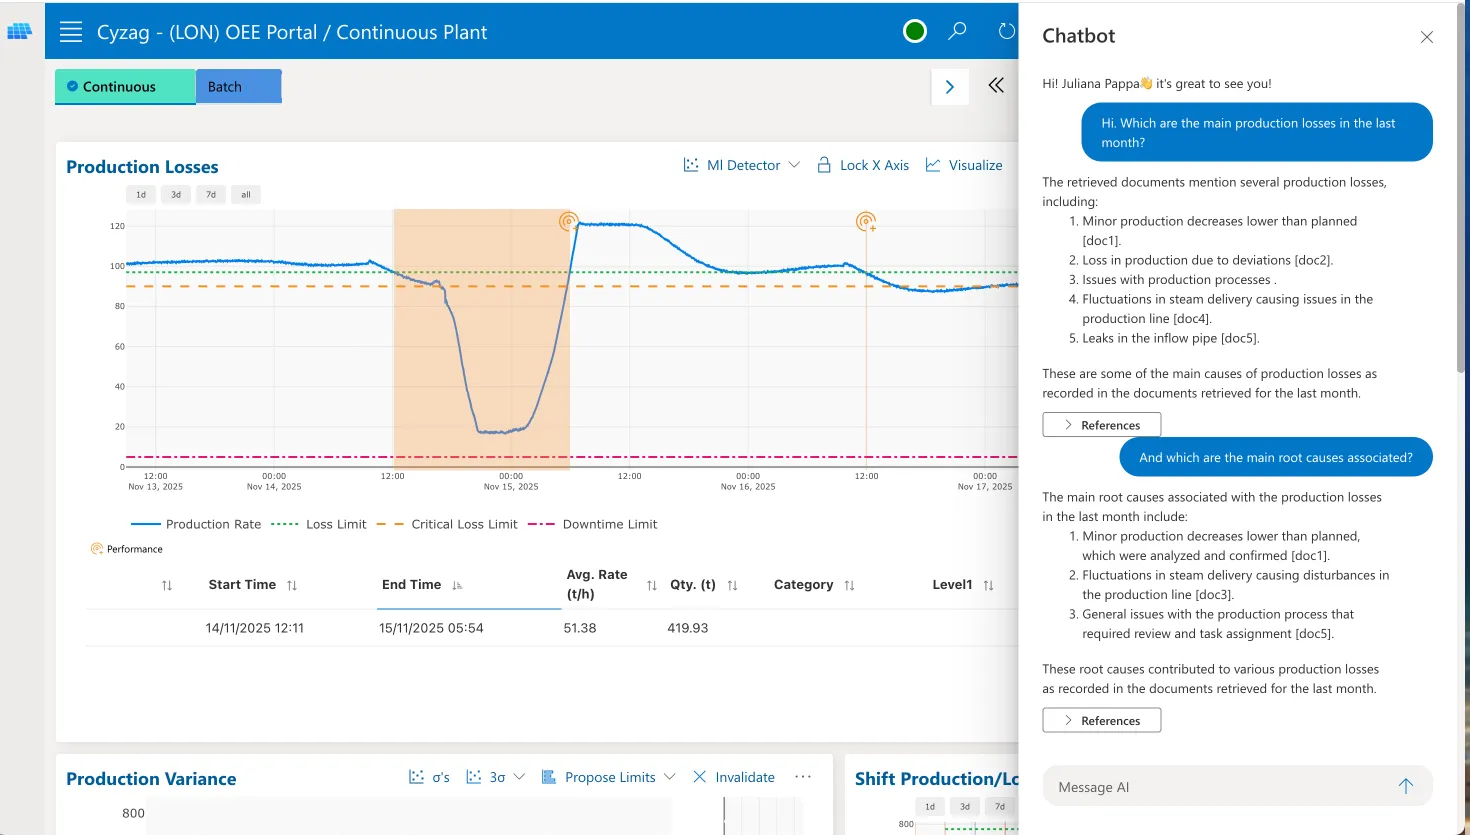This screenshot has width=1470, height=835.
Task: Select the all range in Production Losses
Action: point(246,195)
